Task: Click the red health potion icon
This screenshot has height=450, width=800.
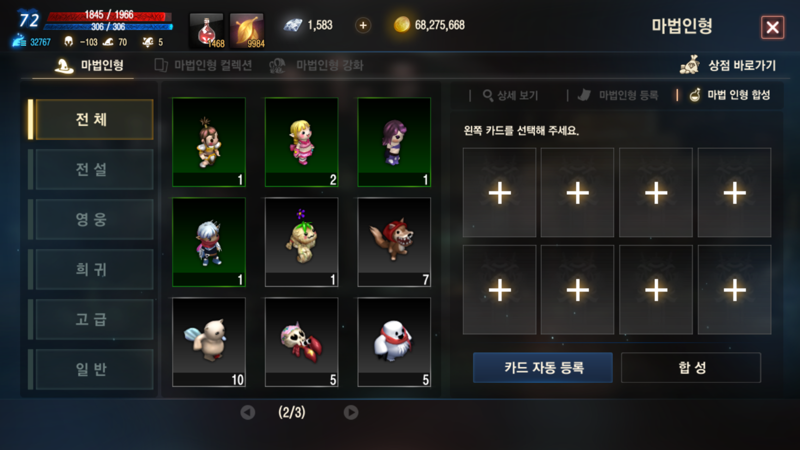Action: [x=207, y=31]
